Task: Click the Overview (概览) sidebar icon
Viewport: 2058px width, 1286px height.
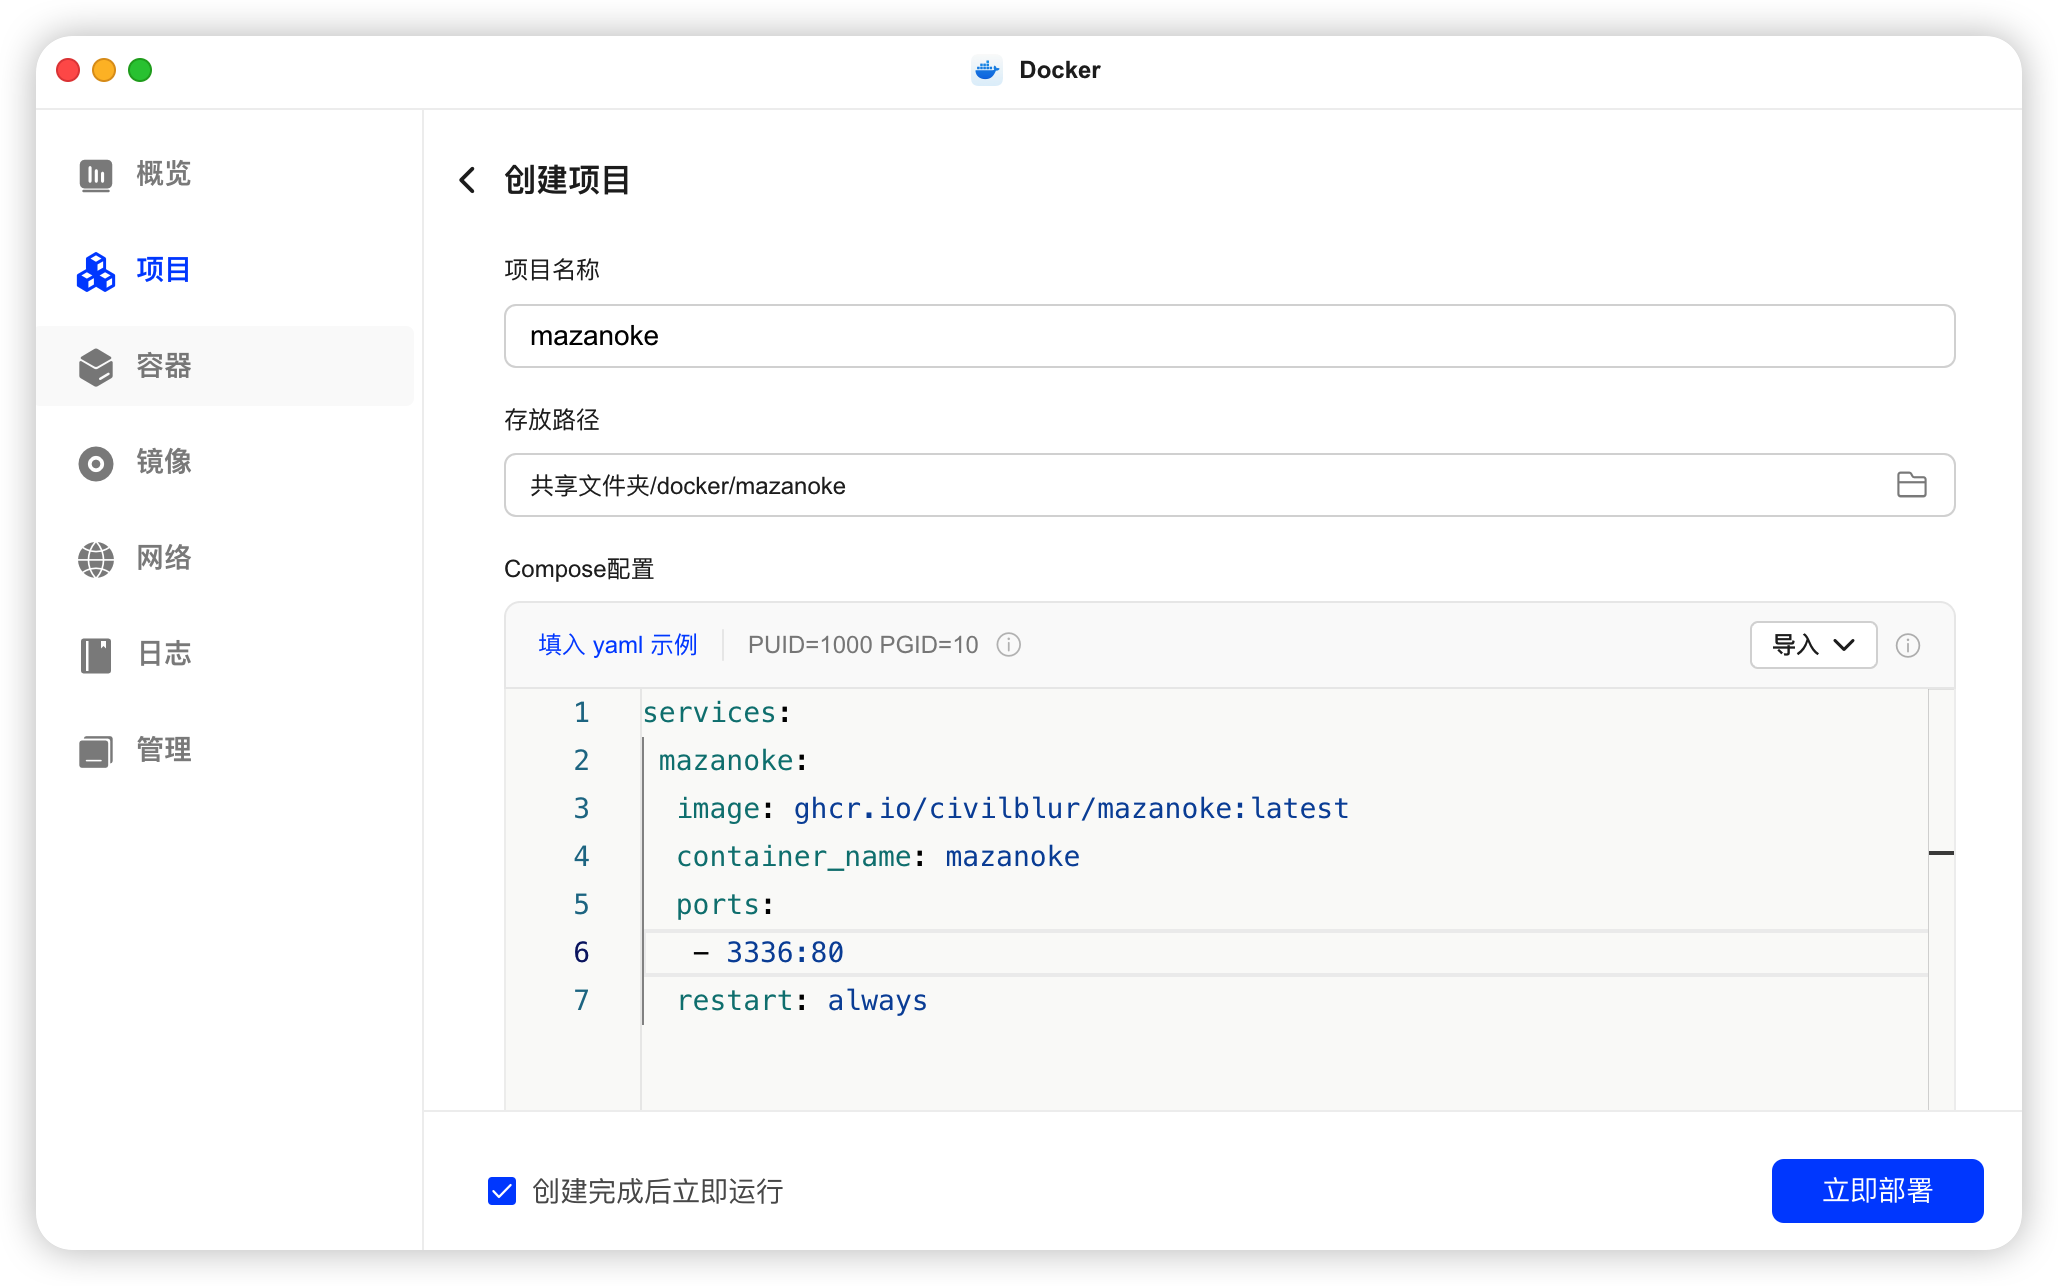Action: pos(96,175)
